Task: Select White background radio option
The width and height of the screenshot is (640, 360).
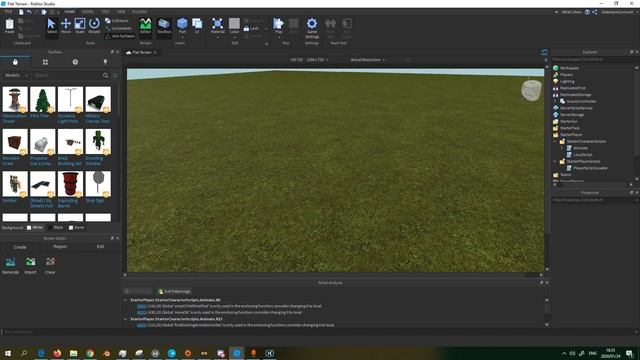Action: 35,227
